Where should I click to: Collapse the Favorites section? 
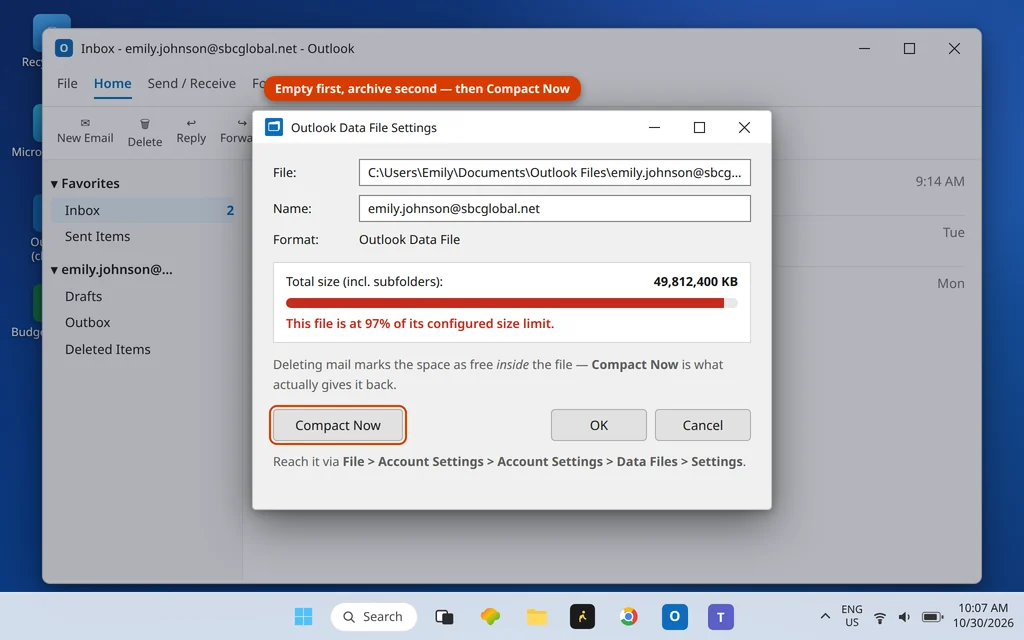coord(54,184)
